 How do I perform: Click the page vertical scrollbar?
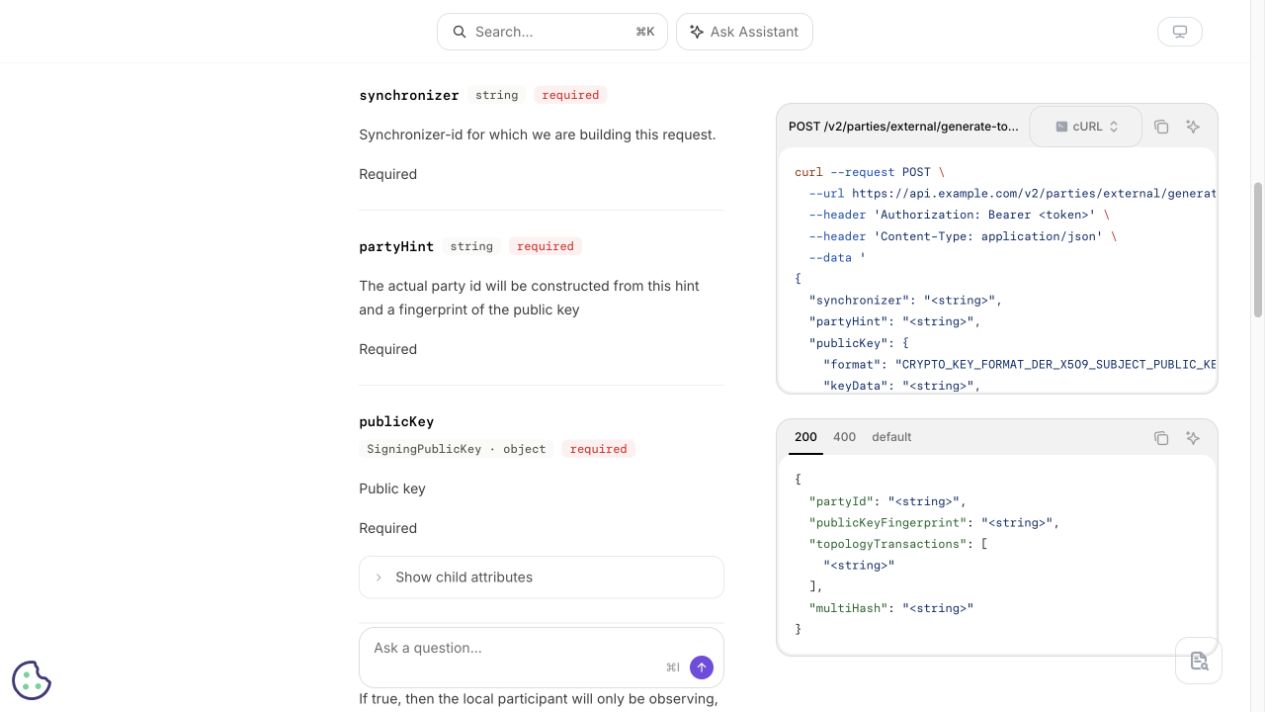tap(1257, 250)
